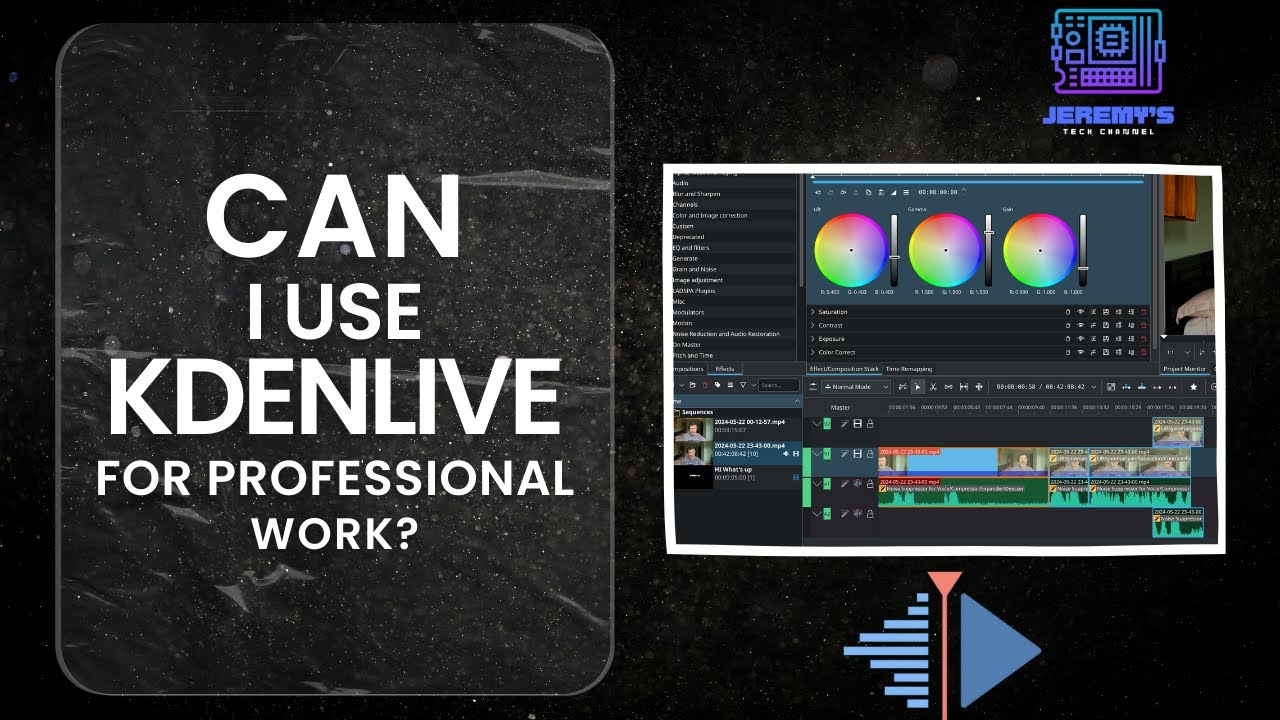Adjust the Lift vertical luminance slider
This screenshot has width=1280, height=720.
(894, 250)
